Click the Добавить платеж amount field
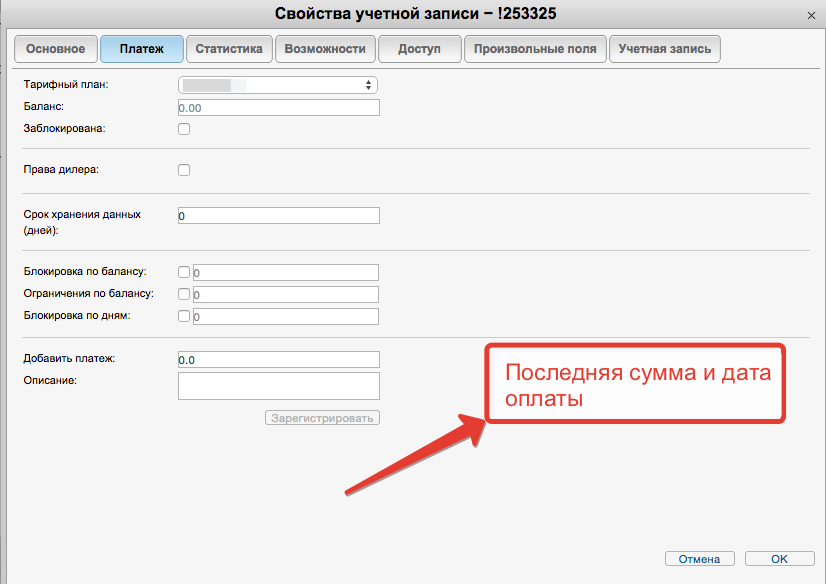Screen dimensions: 826x584 [278, 360]
